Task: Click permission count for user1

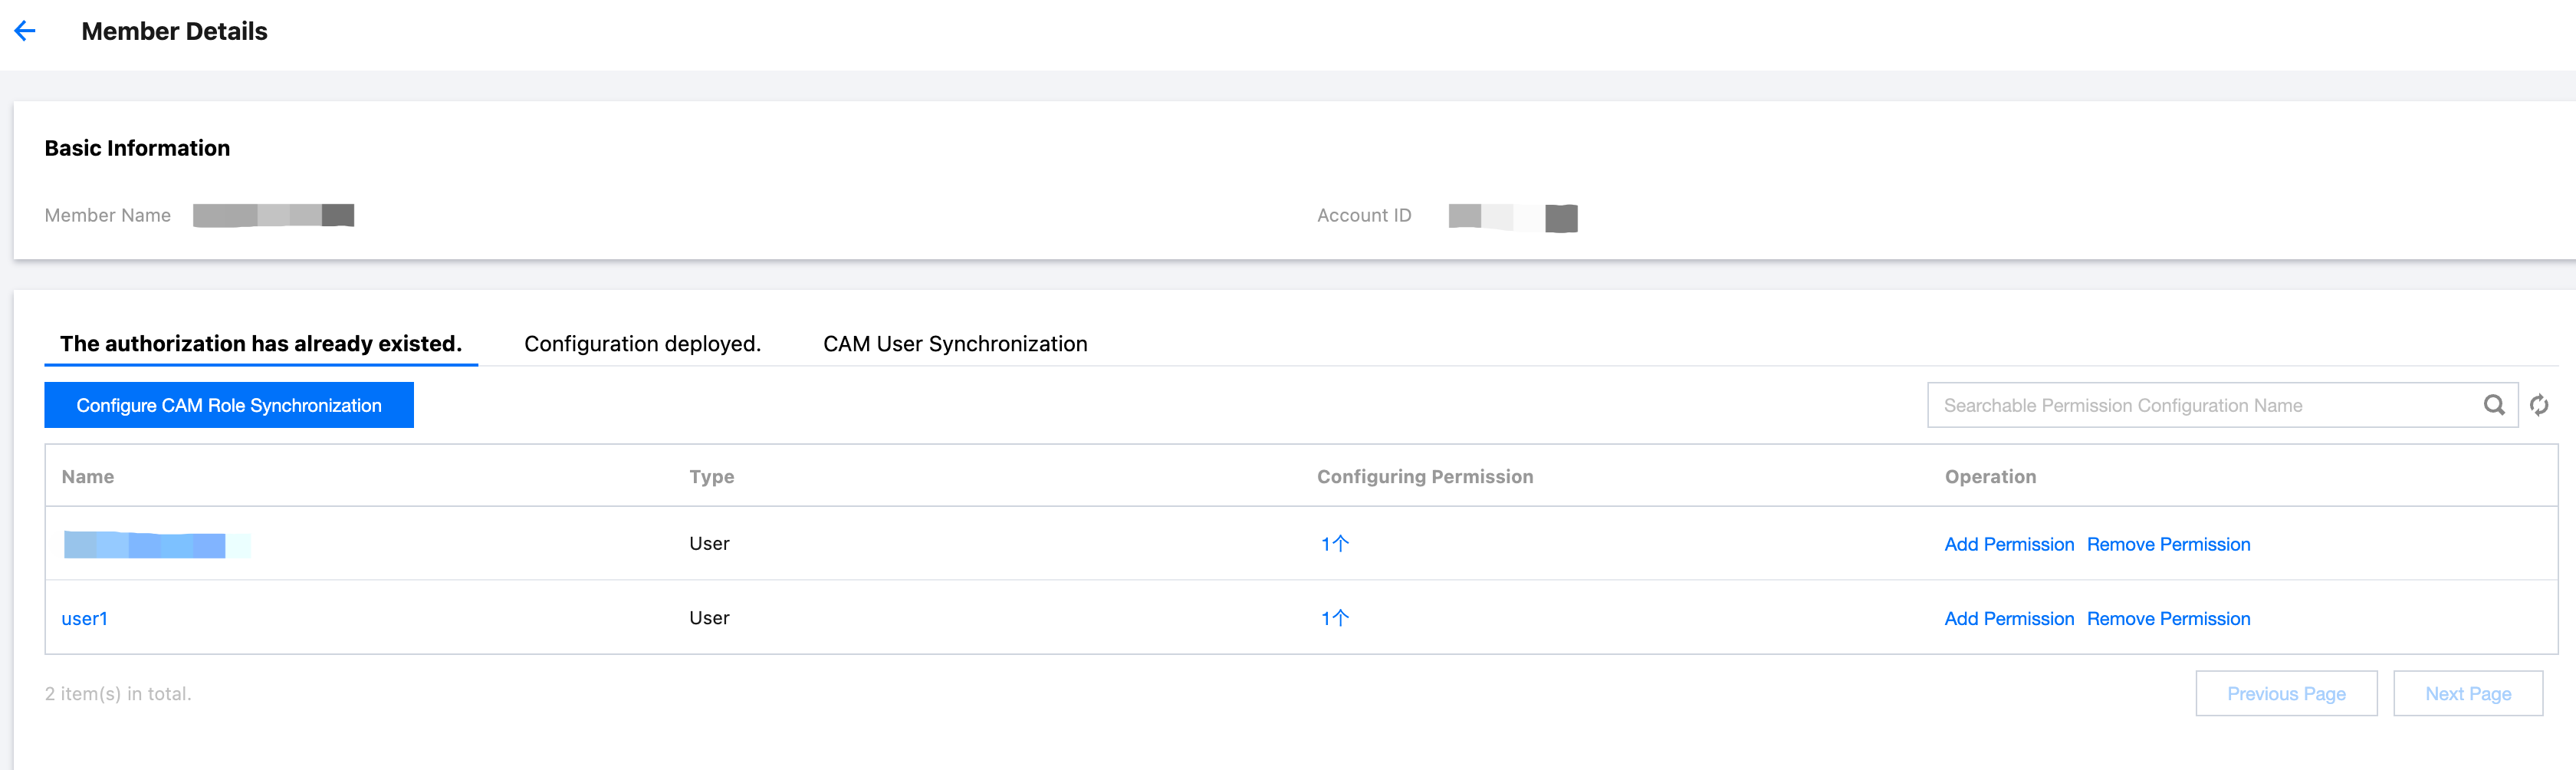Action: click(1334, 619)
